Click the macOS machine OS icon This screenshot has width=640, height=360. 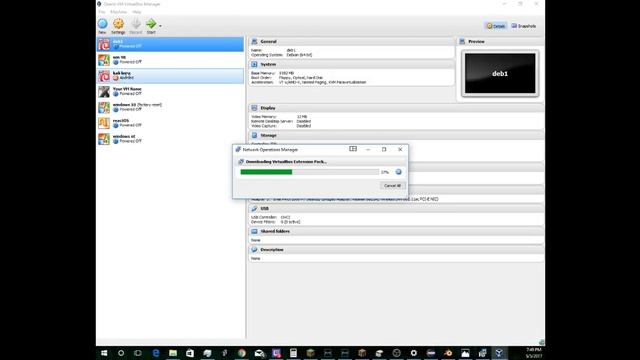pyautogui.click(x=104, y=123)
